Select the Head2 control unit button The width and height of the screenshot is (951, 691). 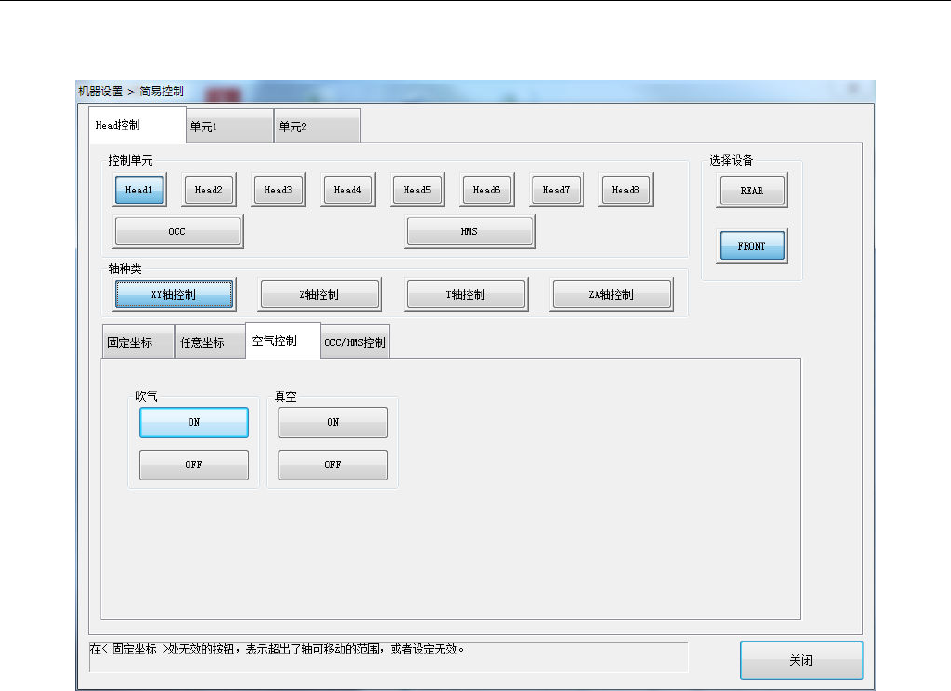(x=209, y=190)
